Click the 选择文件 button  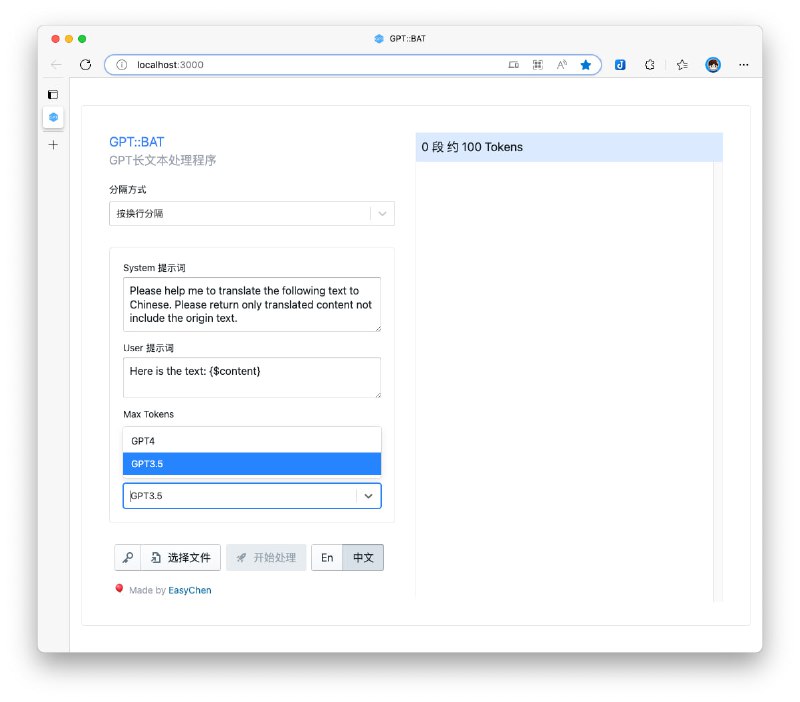(x=181, y=558)
